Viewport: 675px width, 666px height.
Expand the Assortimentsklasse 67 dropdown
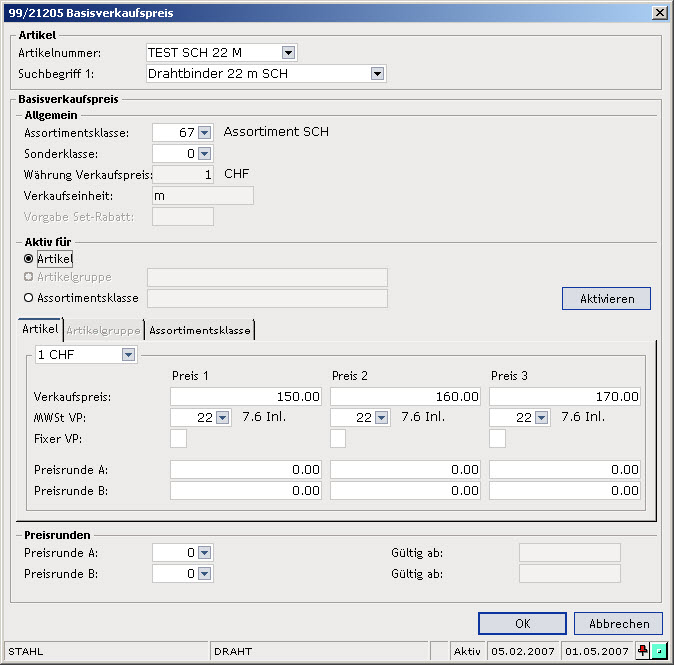204,132
